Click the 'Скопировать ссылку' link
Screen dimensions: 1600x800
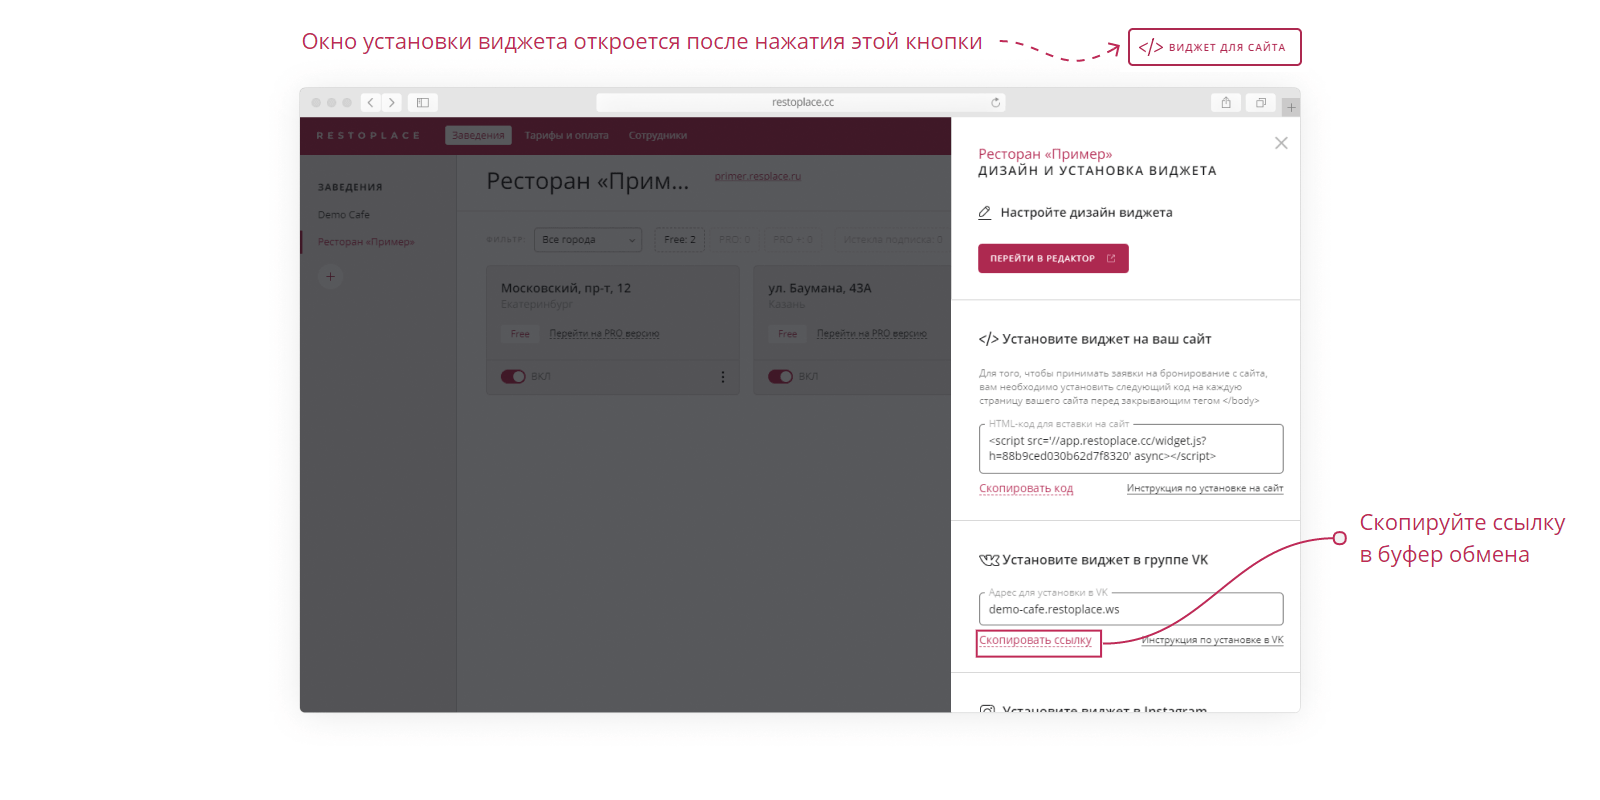1035,641
